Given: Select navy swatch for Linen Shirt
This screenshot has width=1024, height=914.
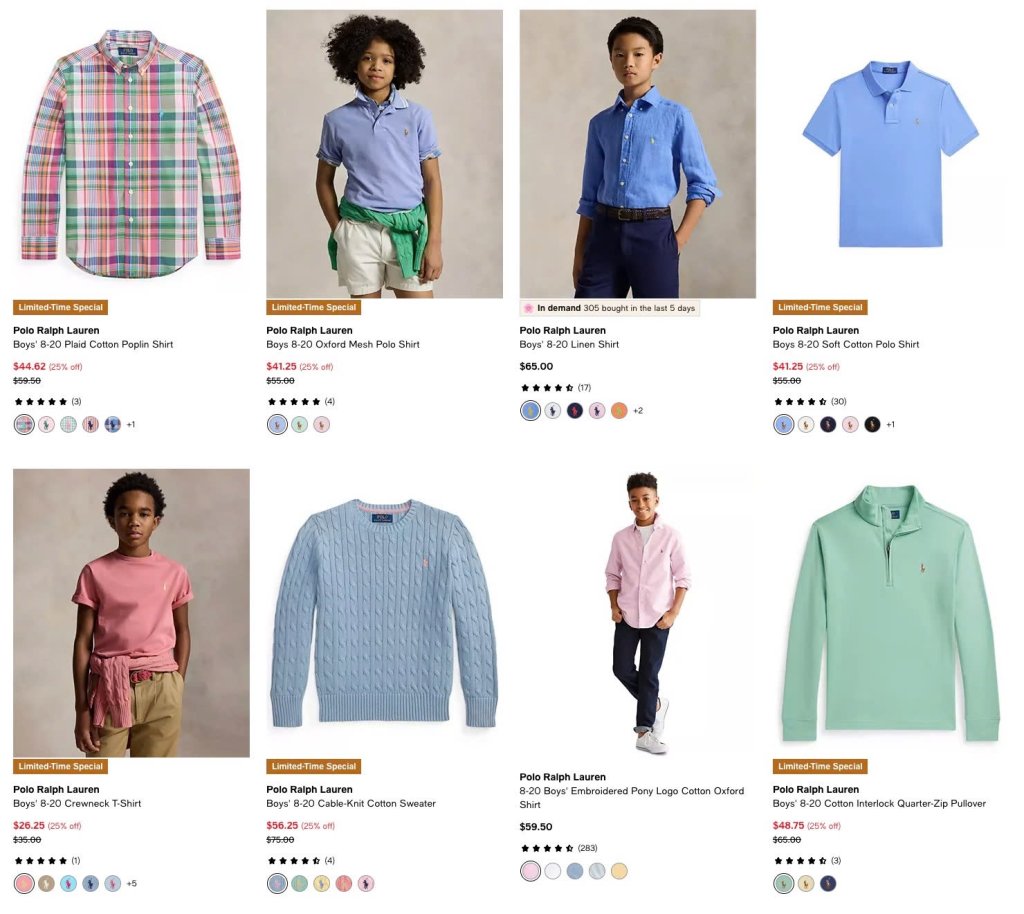Looking at the screenshot, I should click(x=575, y=411).
